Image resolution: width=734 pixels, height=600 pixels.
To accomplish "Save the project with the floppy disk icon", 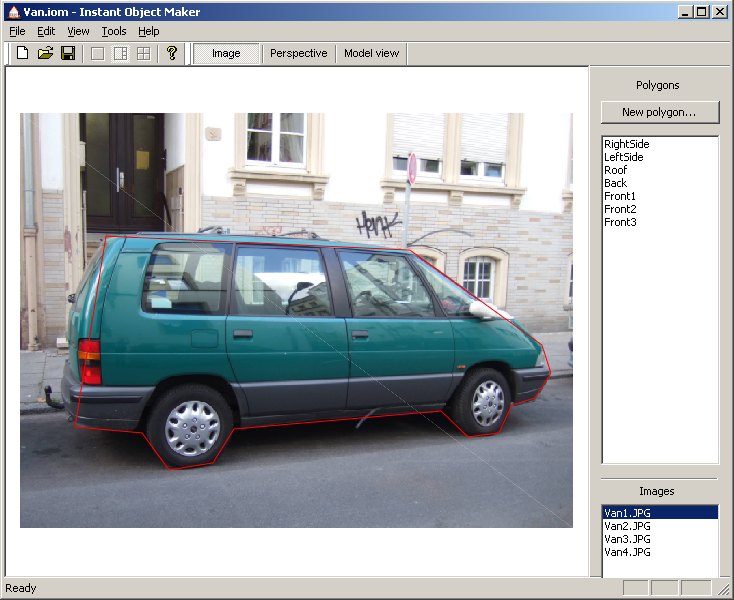I will (x=68, y=53).
